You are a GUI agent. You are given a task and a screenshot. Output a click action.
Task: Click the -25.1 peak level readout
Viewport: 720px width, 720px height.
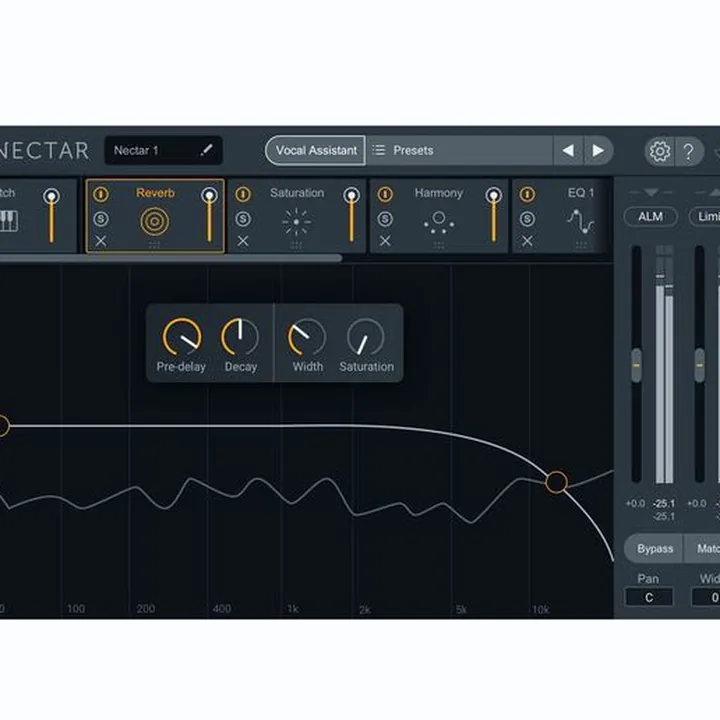(664, 503)
